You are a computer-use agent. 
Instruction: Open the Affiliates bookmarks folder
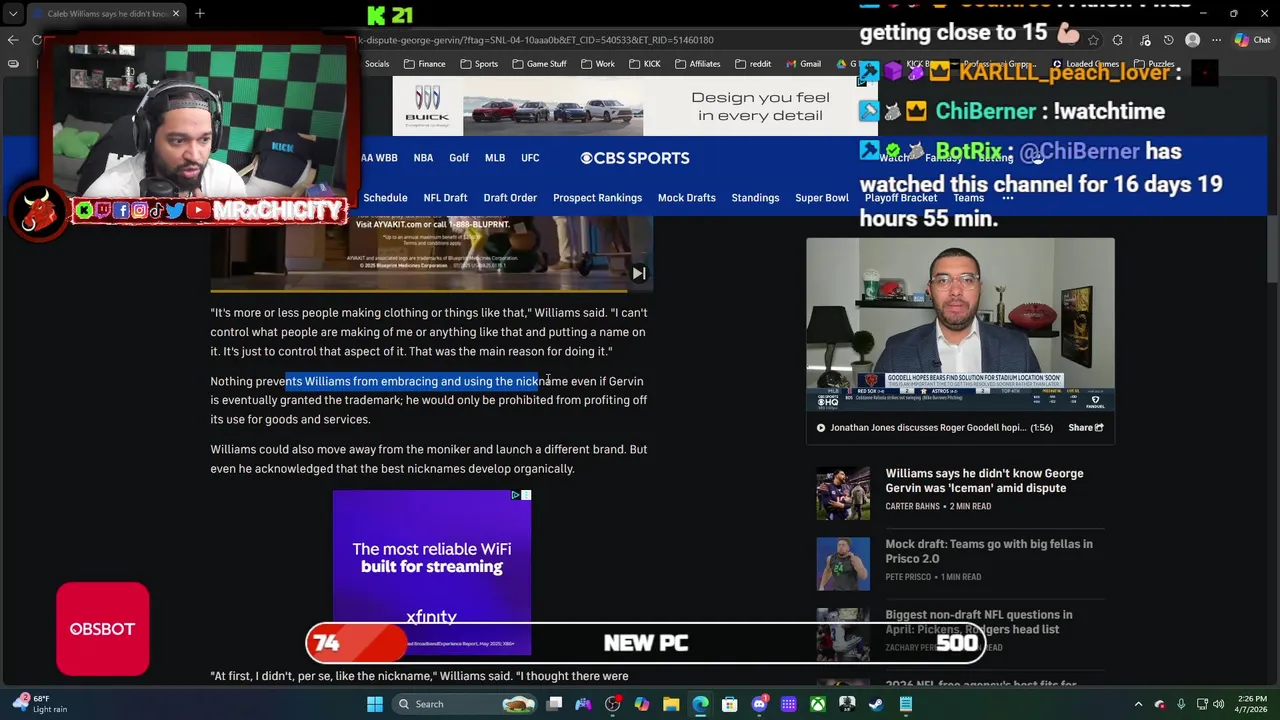(697, 64)
